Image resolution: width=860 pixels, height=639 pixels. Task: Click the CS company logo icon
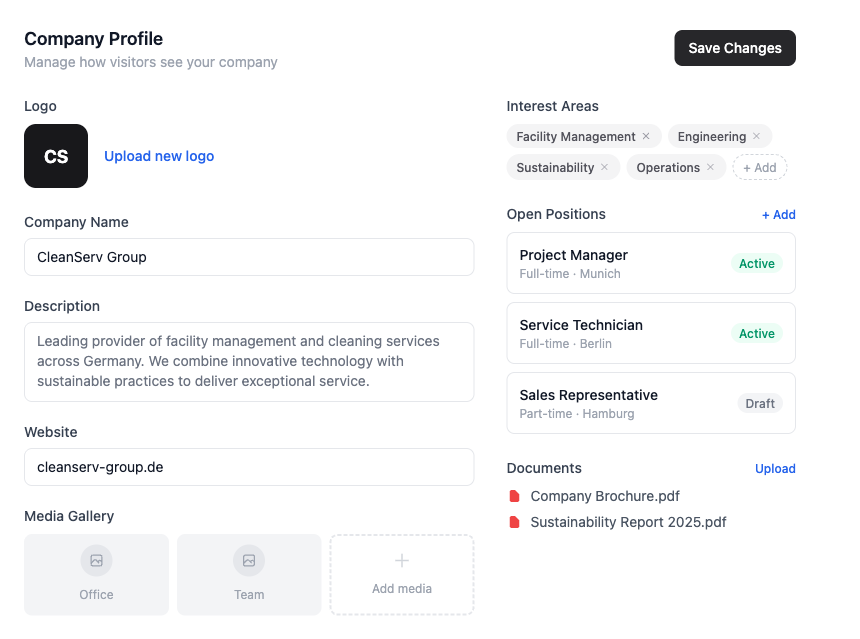click(55, 156)
